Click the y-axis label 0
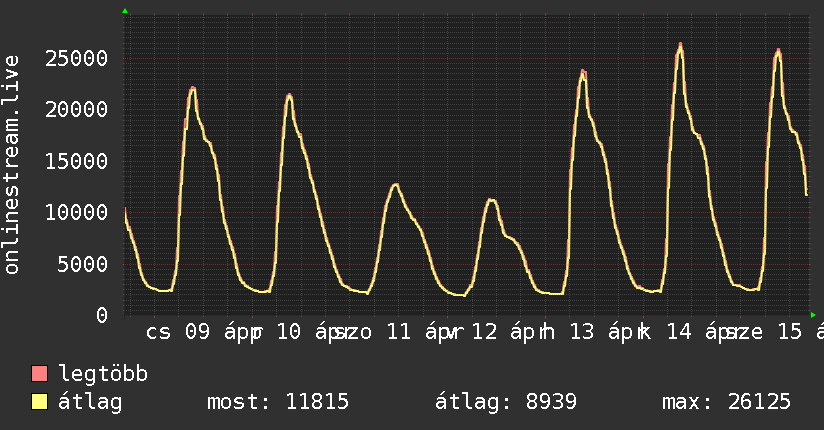824x430 pixels. [102, 315]
